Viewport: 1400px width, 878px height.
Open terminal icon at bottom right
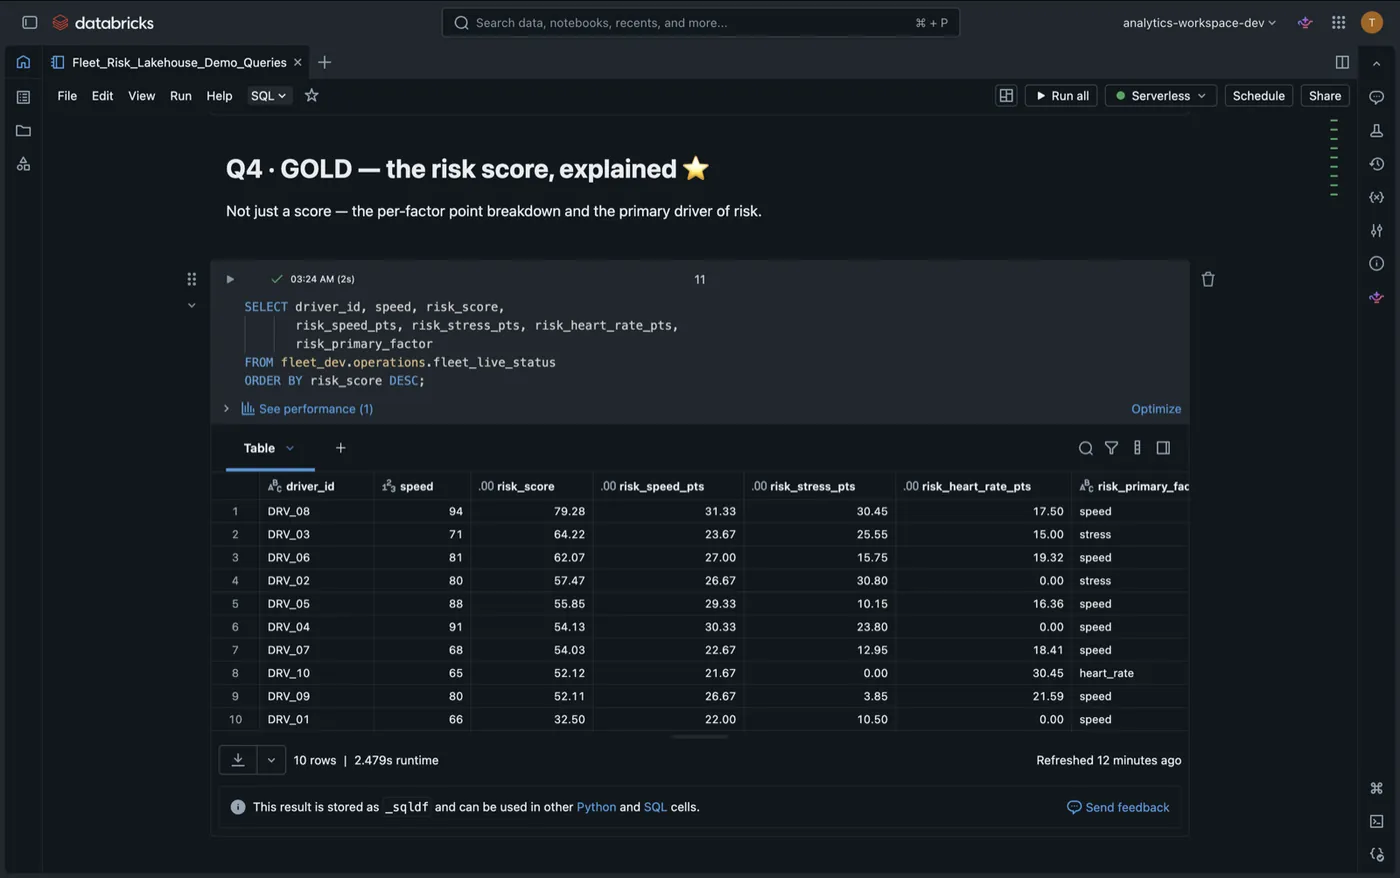tap(1376, 821)
